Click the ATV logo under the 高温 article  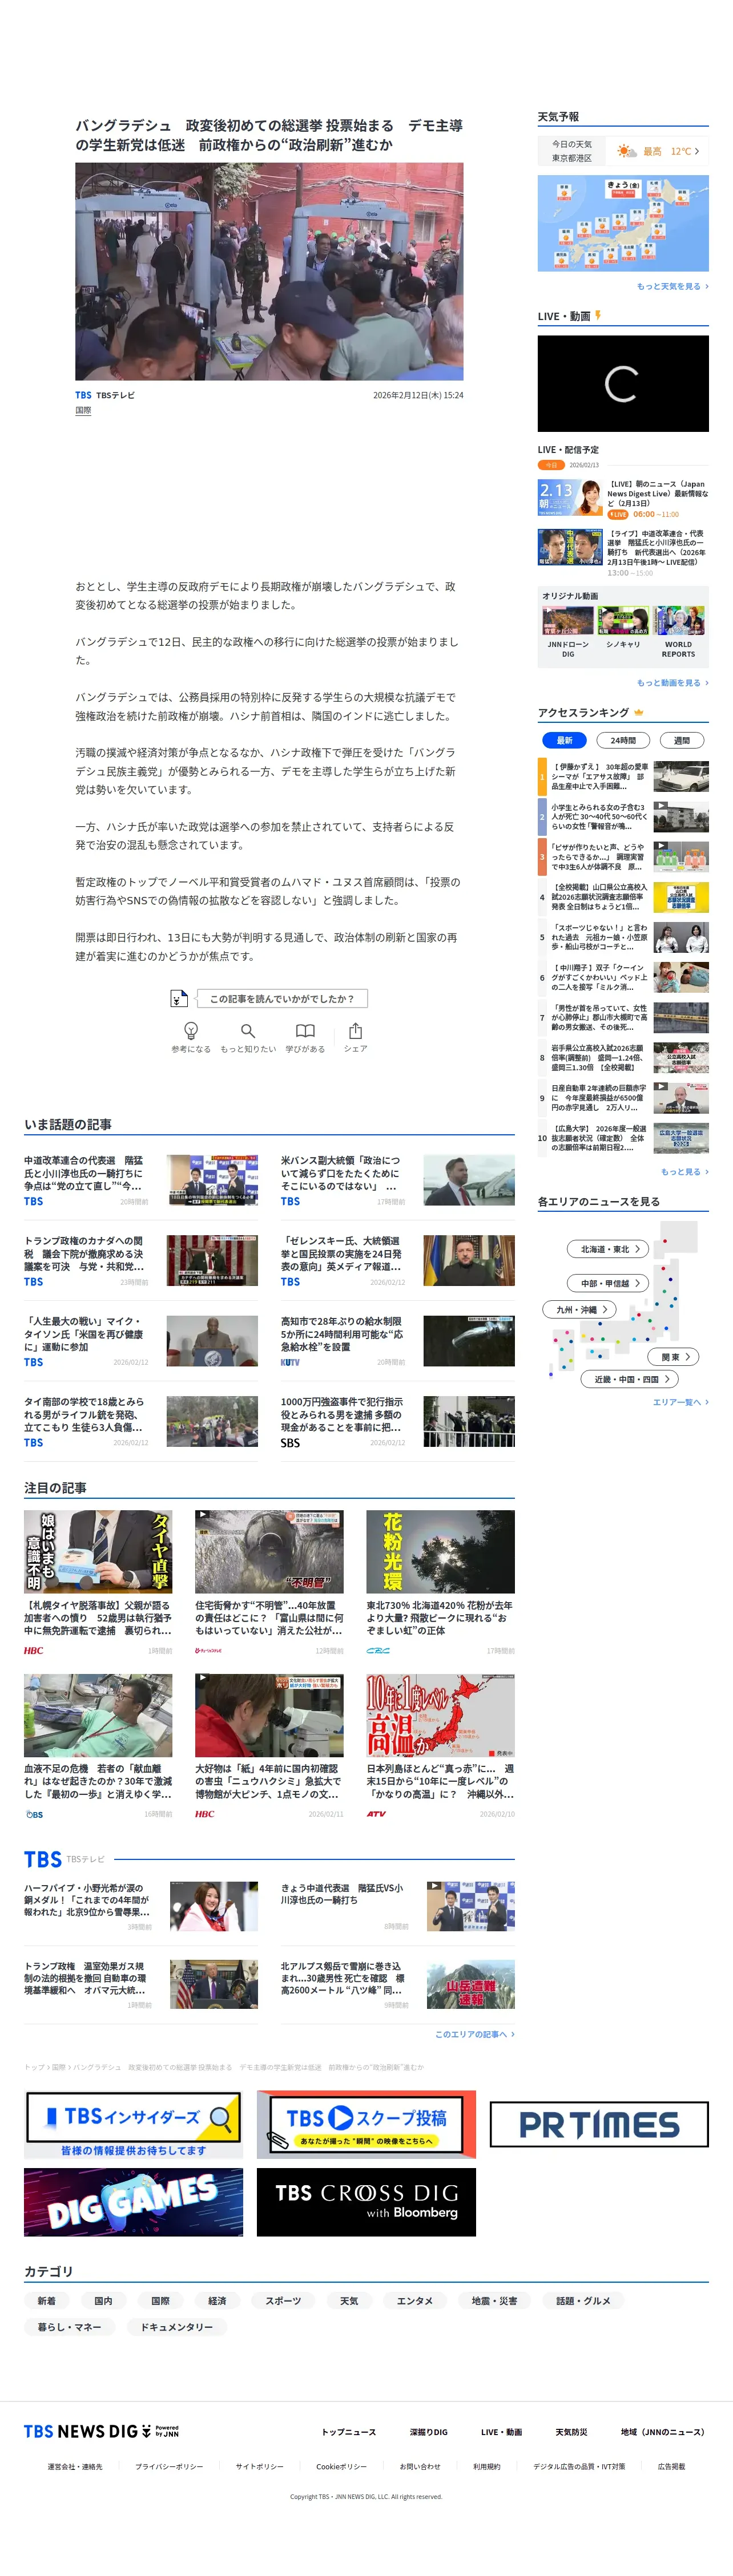tap(376, 1814)
